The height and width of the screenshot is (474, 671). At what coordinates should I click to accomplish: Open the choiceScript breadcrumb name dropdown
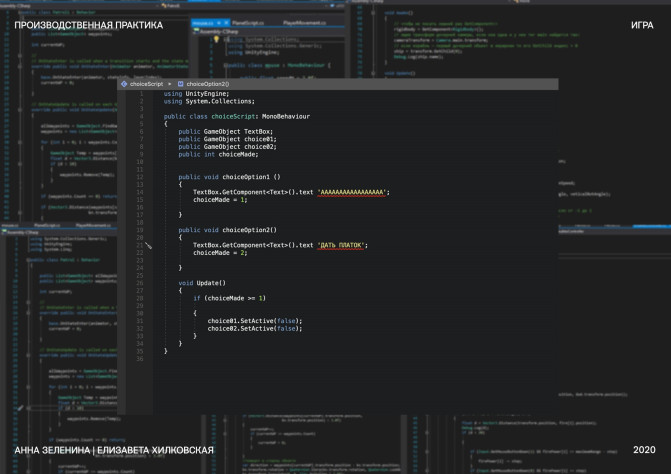[x=146, y=84]
